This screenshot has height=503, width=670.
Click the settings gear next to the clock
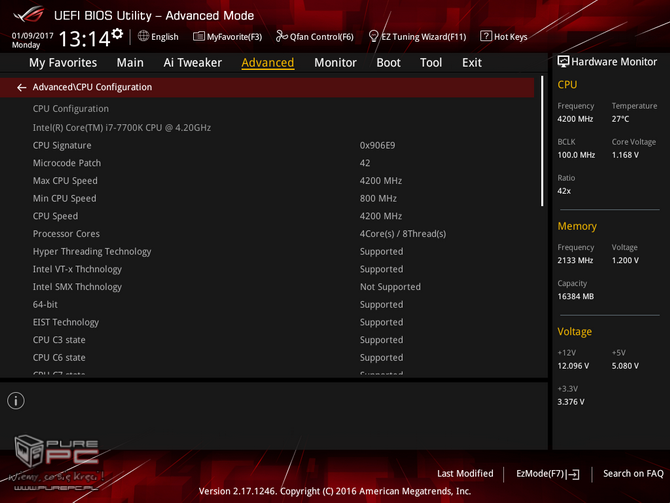(x=117, y=34)
